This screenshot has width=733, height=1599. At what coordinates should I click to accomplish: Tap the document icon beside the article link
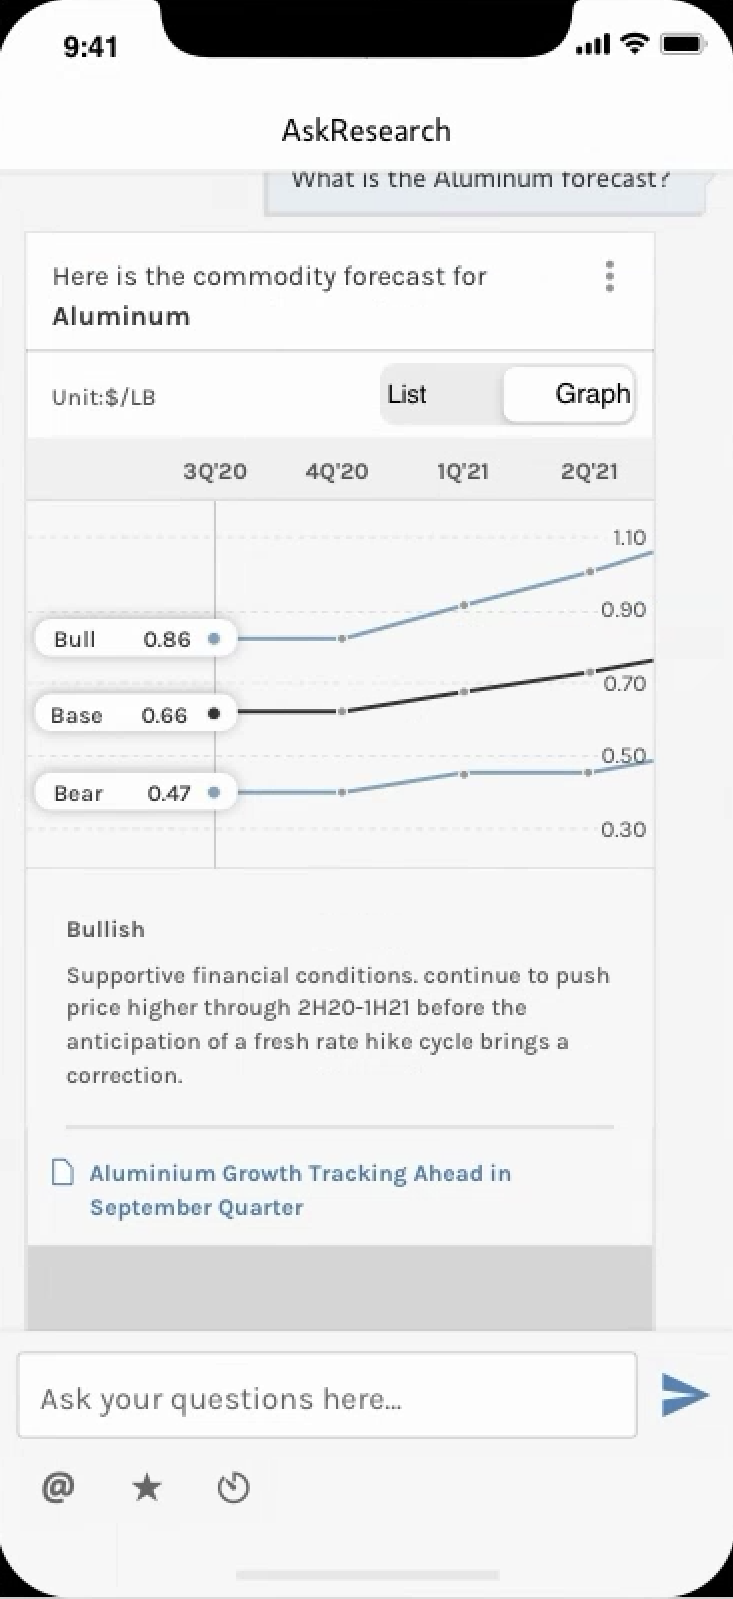(63, 1173)
